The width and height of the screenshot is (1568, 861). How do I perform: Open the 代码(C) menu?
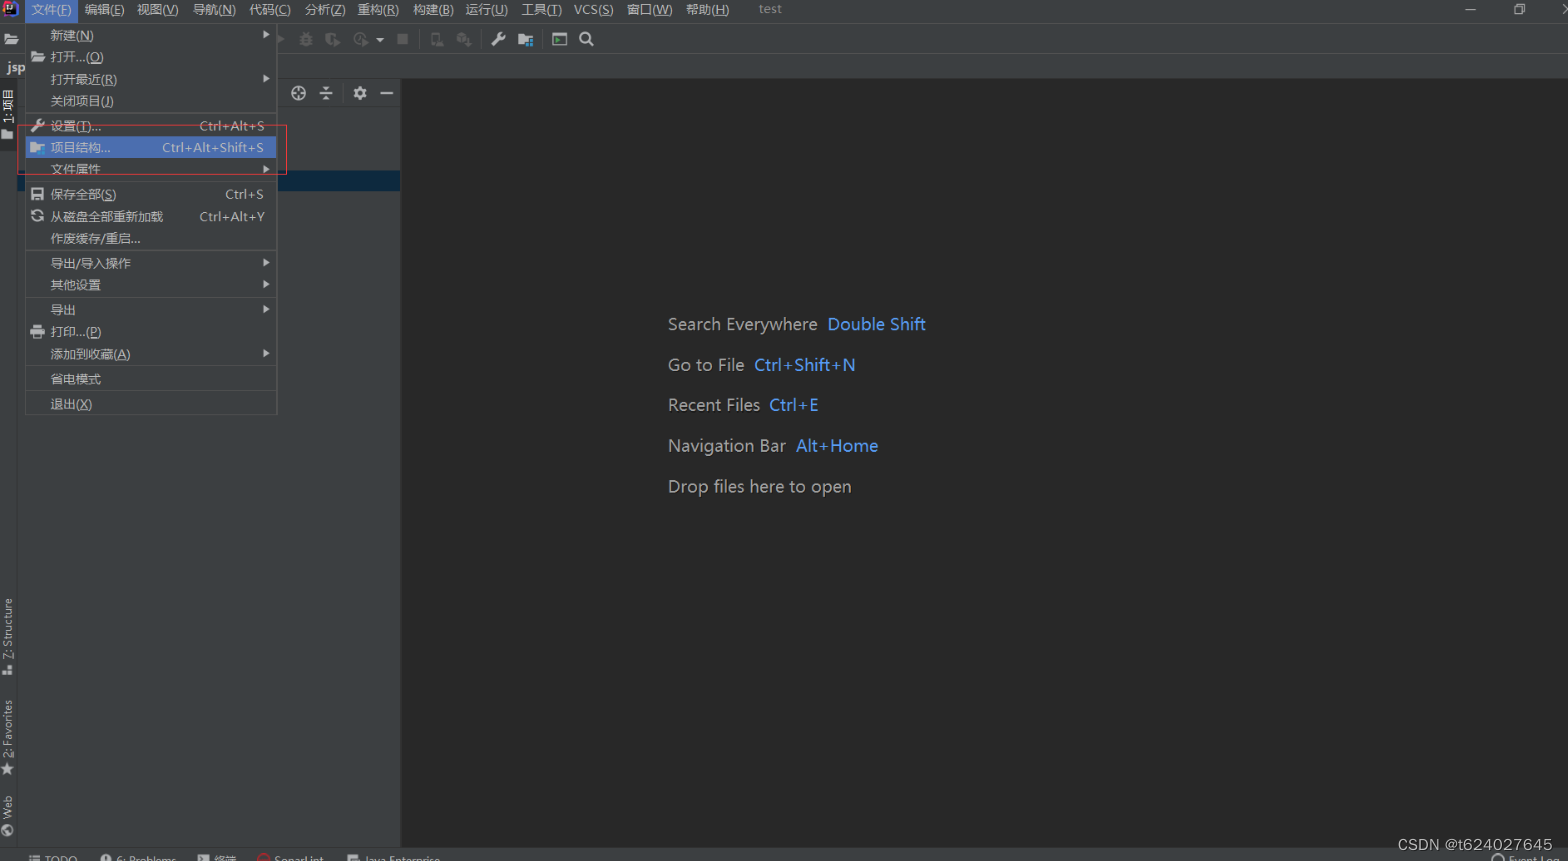pos(270,10)
